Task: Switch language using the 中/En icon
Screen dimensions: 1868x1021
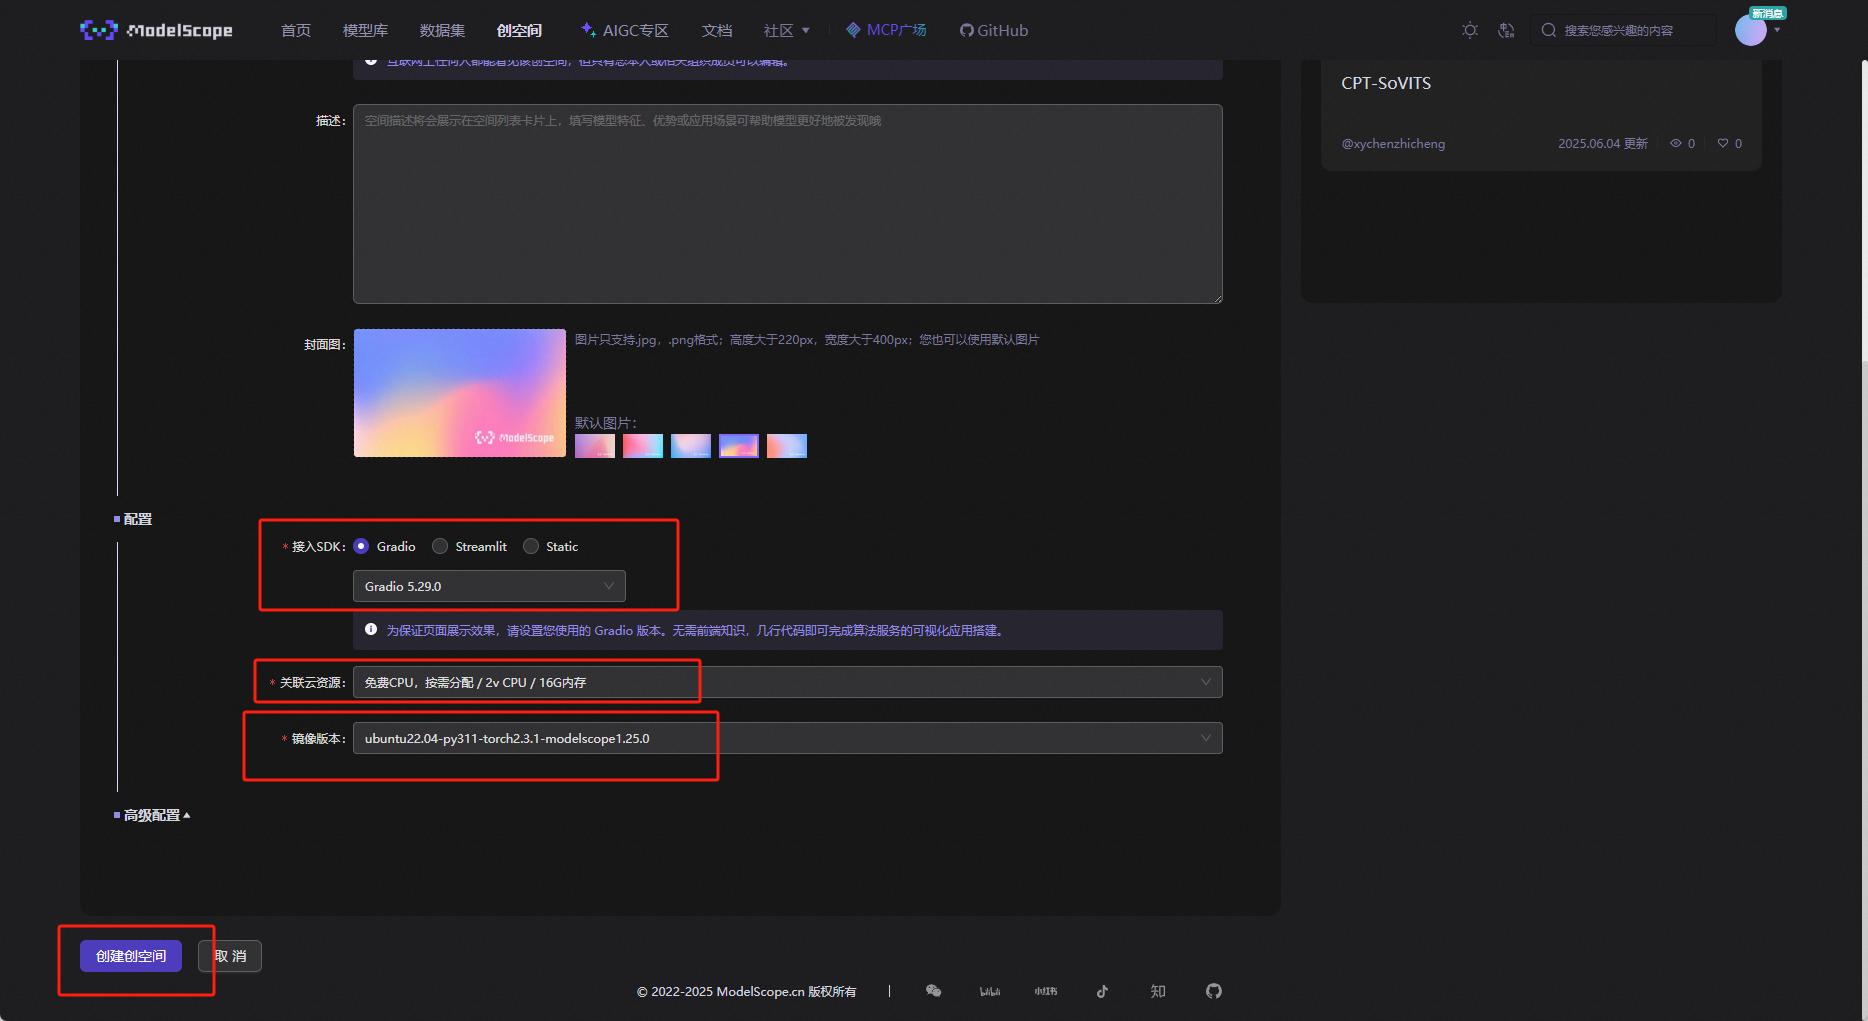Action: tap(1507, 30)
